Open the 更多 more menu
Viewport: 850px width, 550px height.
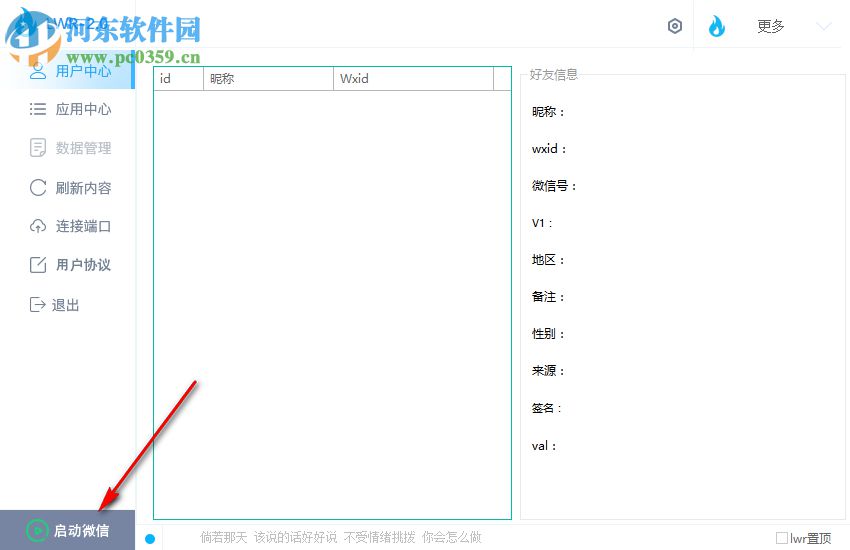[x=770, y=26]
